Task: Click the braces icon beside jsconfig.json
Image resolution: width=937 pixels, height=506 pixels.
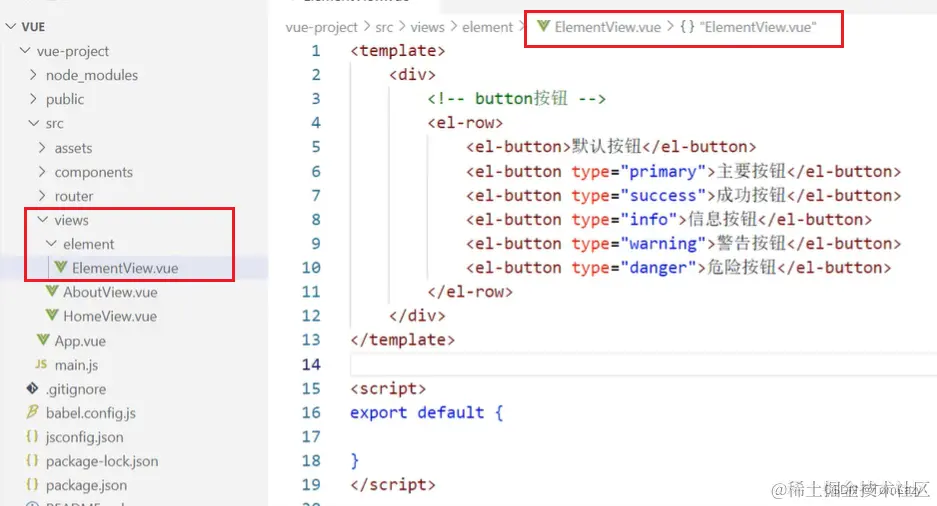Action: (32, 437)
